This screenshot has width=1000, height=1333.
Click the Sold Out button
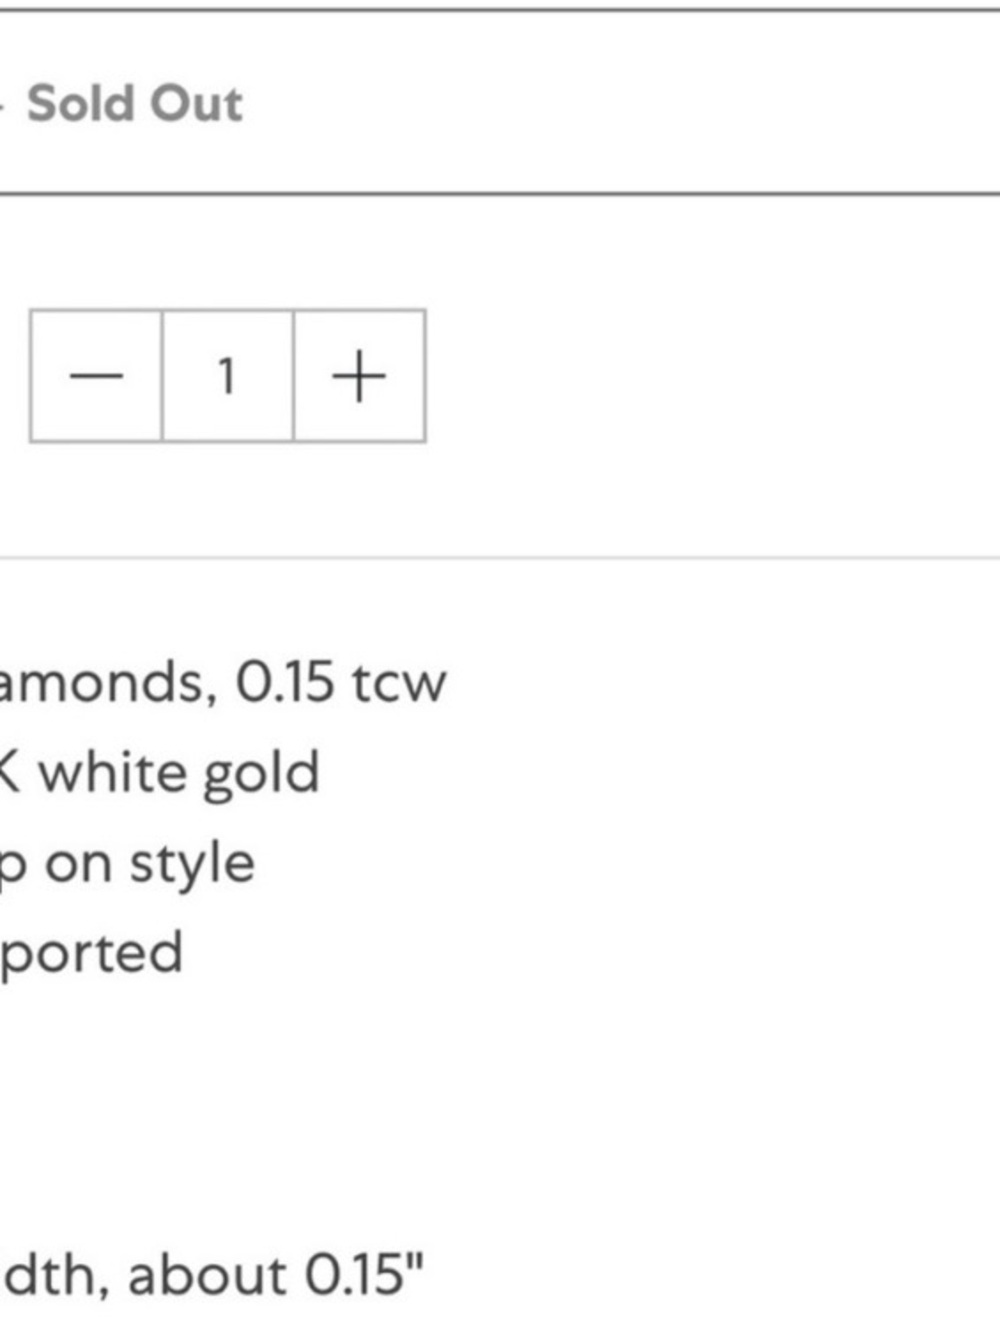coord(135,103)
